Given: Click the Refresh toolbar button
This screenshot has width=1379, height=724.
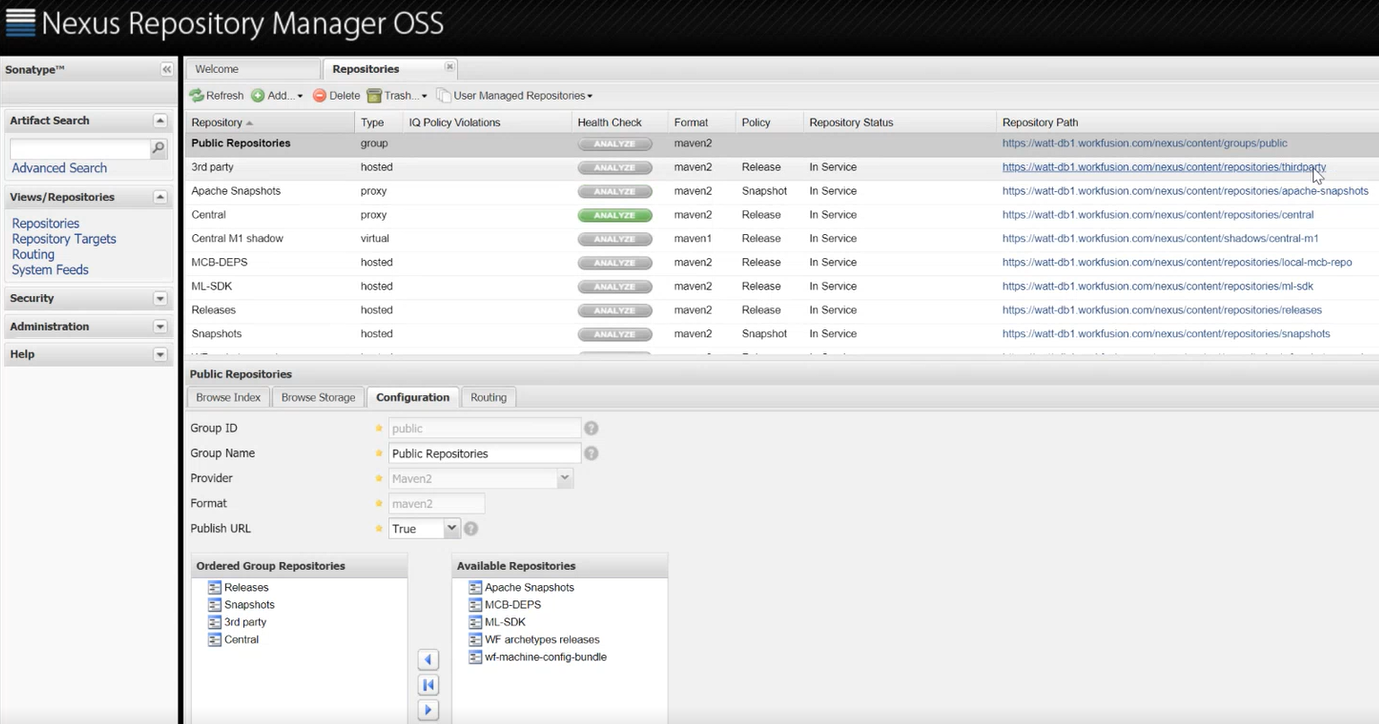Looking at the screenshot, I should [217, 95].
